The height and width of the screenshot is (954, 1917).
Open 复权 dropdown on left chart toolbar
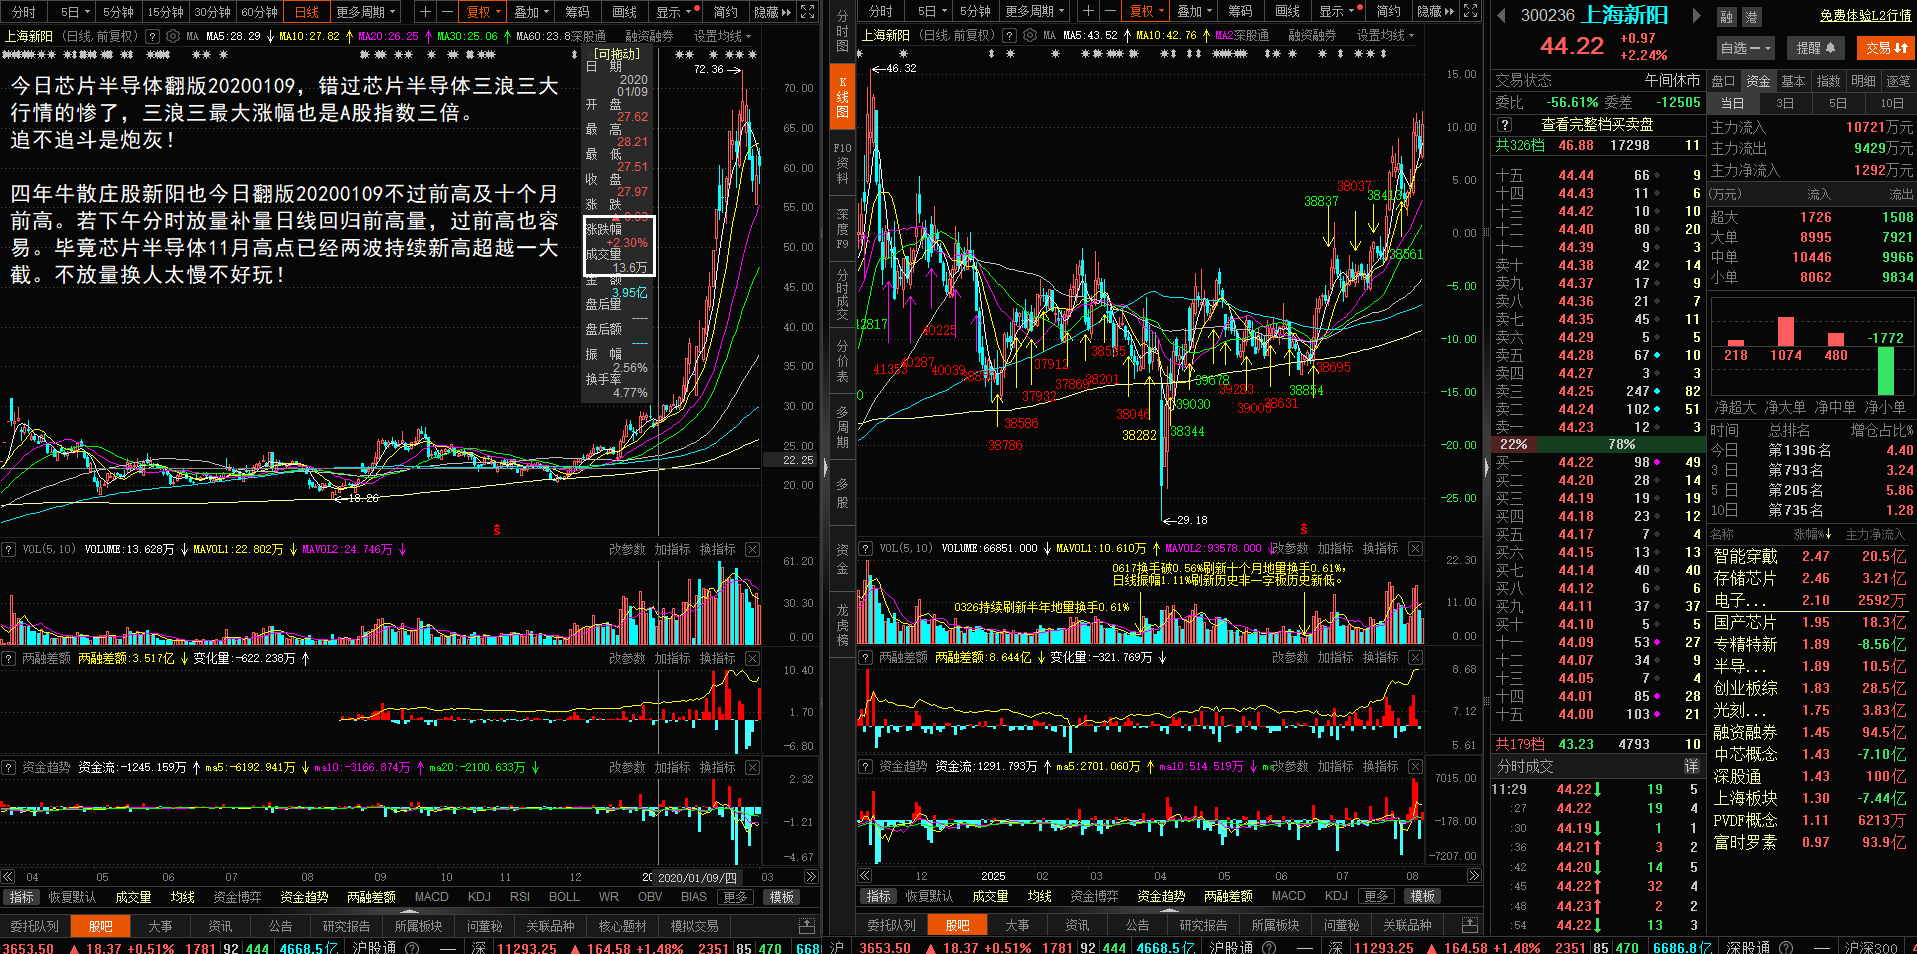coord(483,12)
